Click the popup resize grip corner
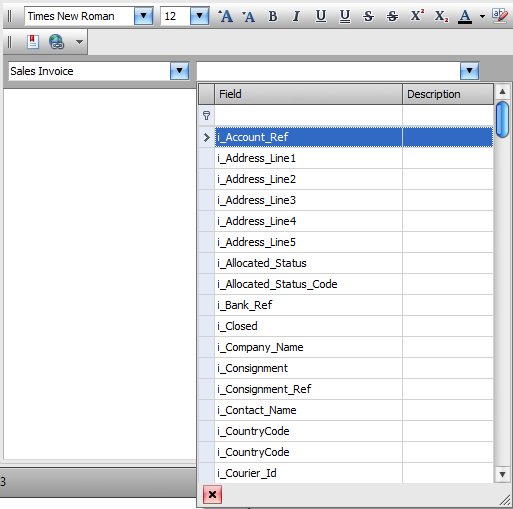 tap(505, 500)
